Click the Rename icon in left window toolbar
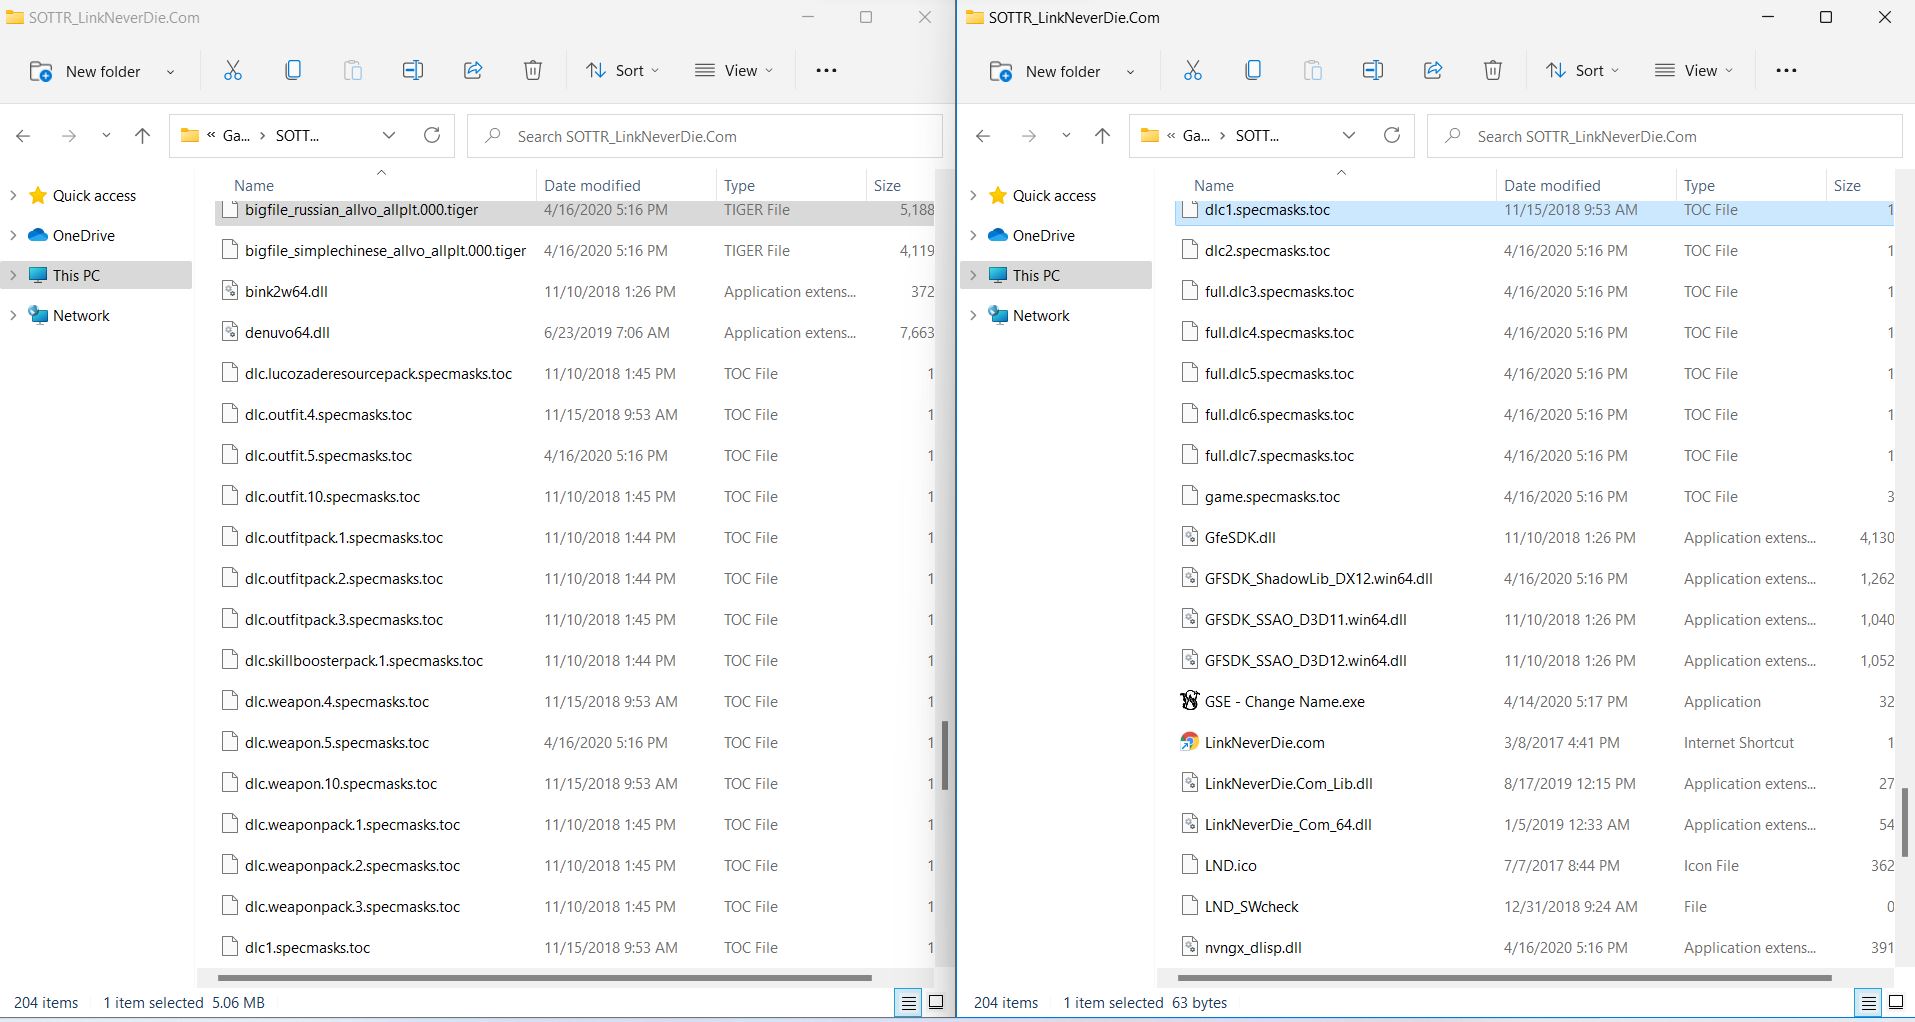This screenshot has width=1915, height=1022. tap(413, 71)
